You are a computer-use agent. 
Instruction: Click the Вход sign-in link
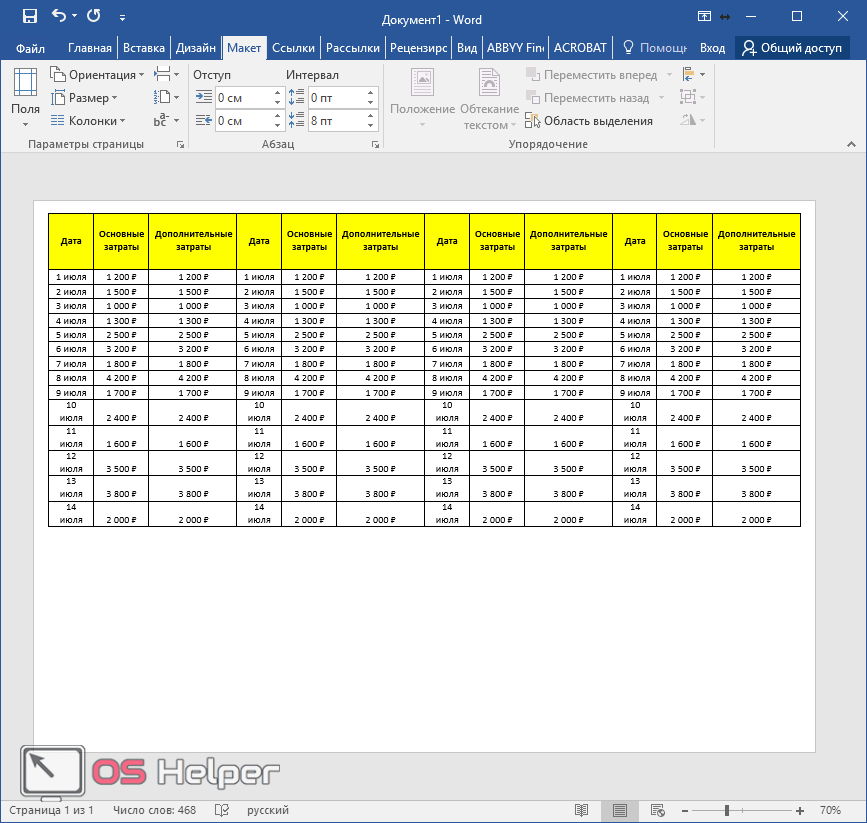coord(712,47)
